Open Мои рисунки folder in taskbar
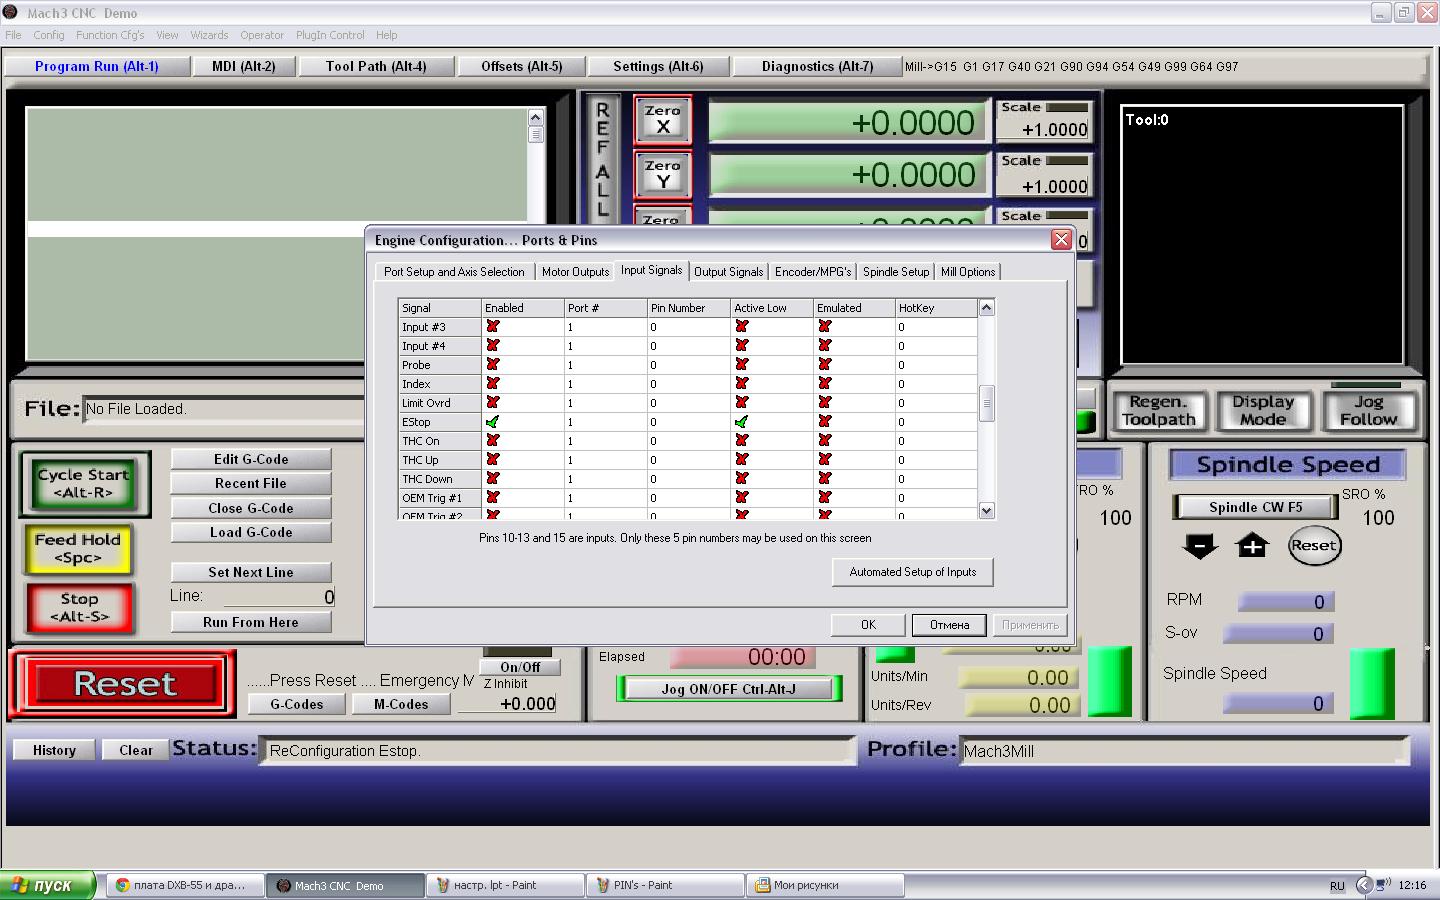 pyautogui.click(x=824, y=885)
